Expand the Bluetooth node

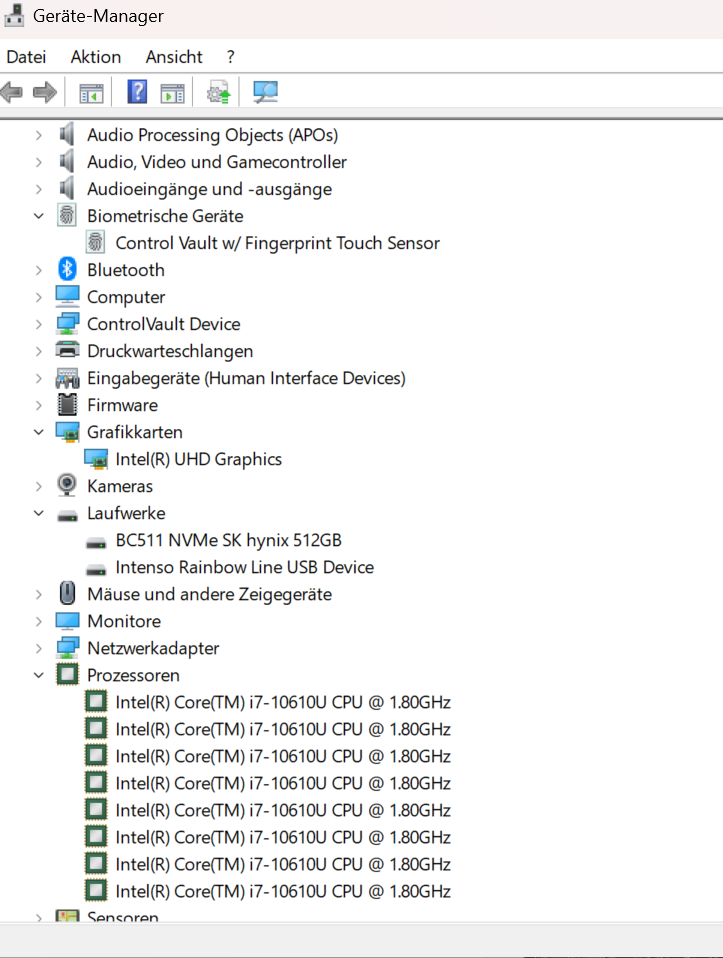[x=39, y=270]
